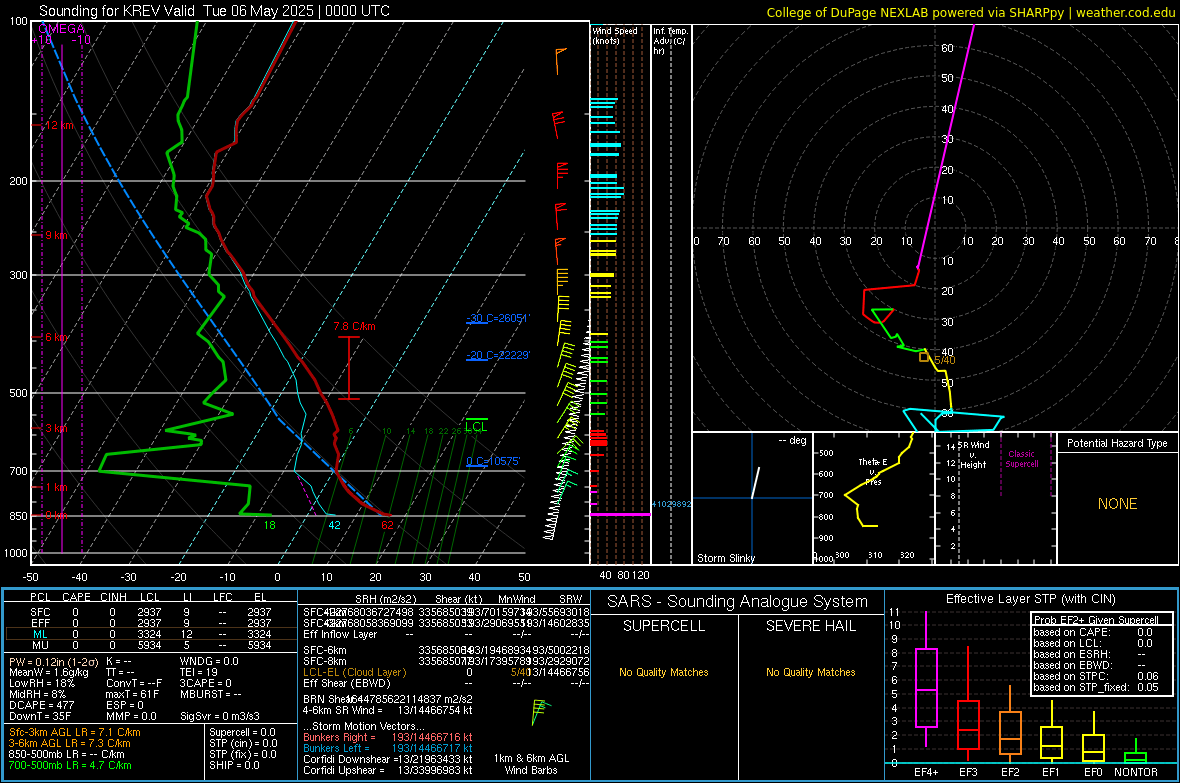Click the 'Eff Inflow Layer' row
Image resolution: width=1180 pixels, height=783 pixels.
tap(446, 634)
